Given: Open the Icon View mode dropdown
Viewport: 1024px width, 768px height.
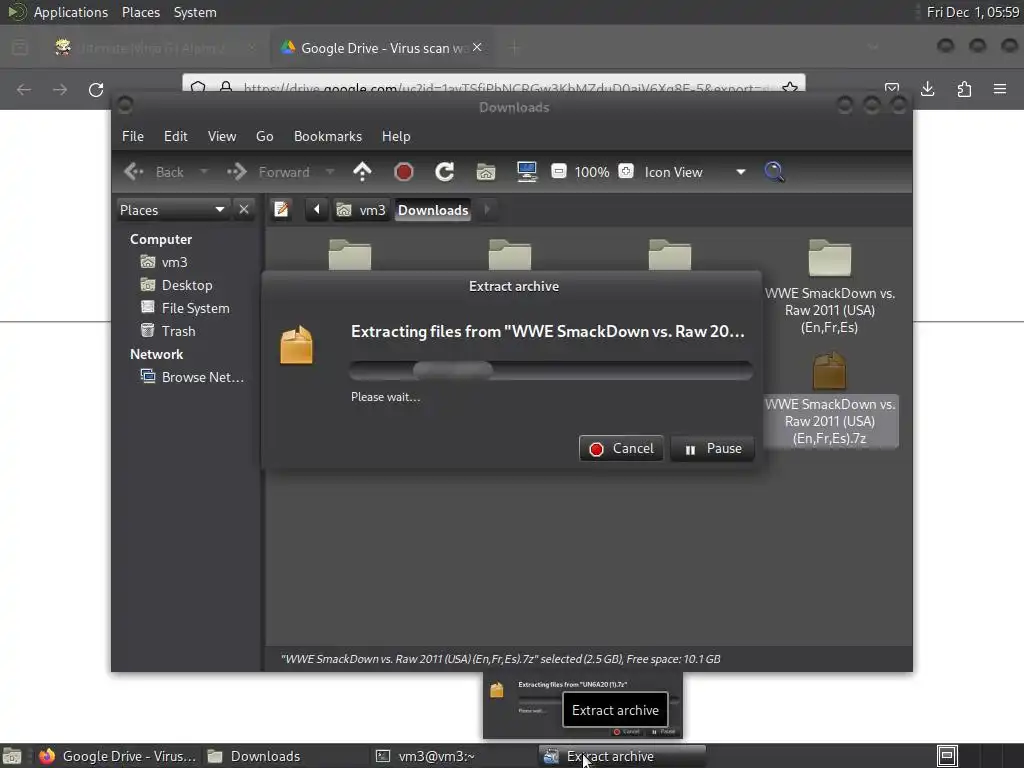Looking at the screenshot, I should coord(695,172).
